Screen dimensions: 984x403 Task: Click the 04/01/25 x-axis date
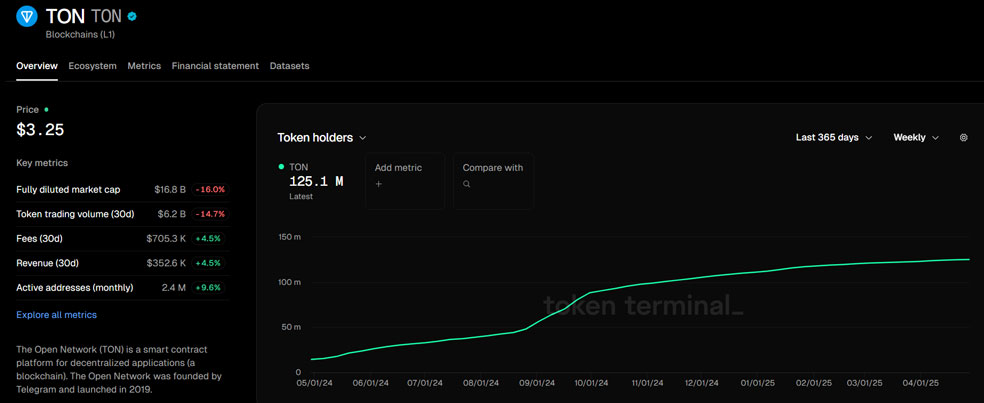pyautogui.click(x=921, y=382)
